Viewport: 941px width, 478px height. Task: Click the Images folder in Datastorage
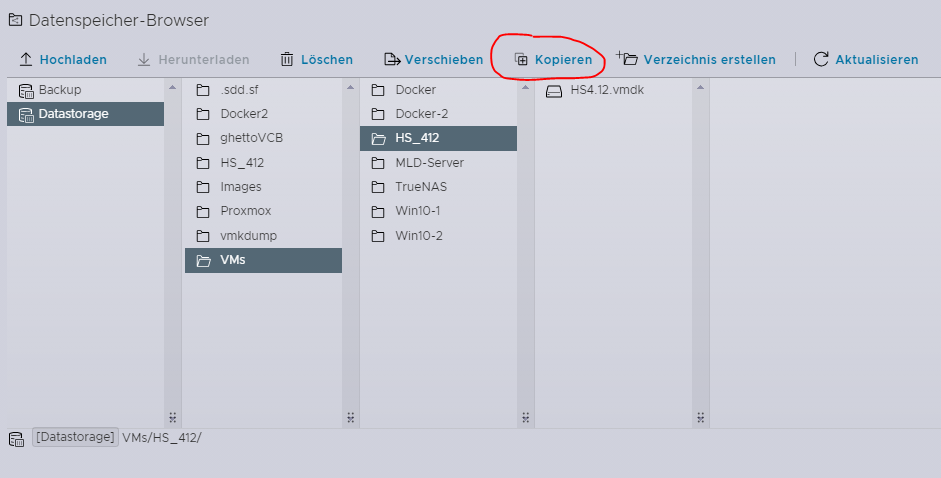coord(240,187)
